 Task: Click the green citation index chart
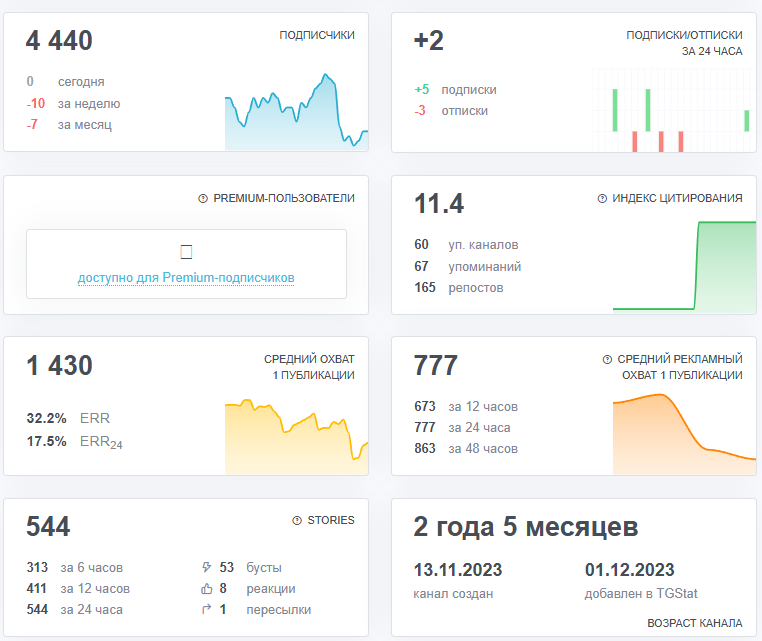click(x=684, y=267)
